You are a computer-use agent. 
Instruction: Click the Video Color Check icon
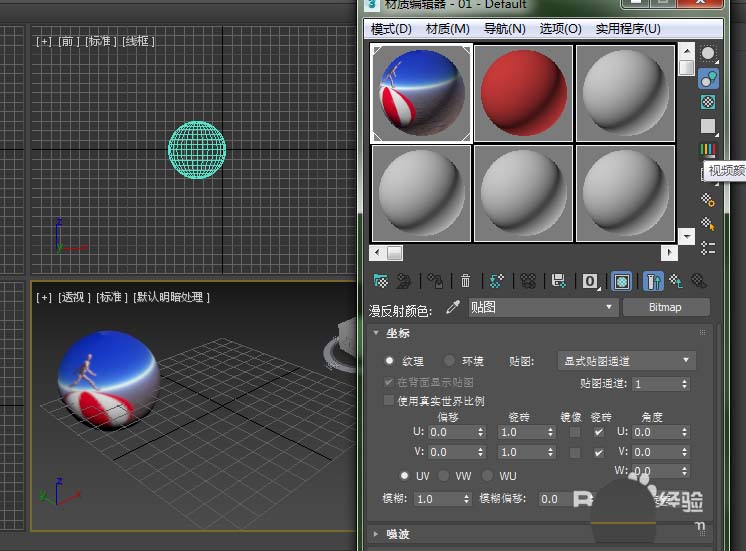coord(708,150)
